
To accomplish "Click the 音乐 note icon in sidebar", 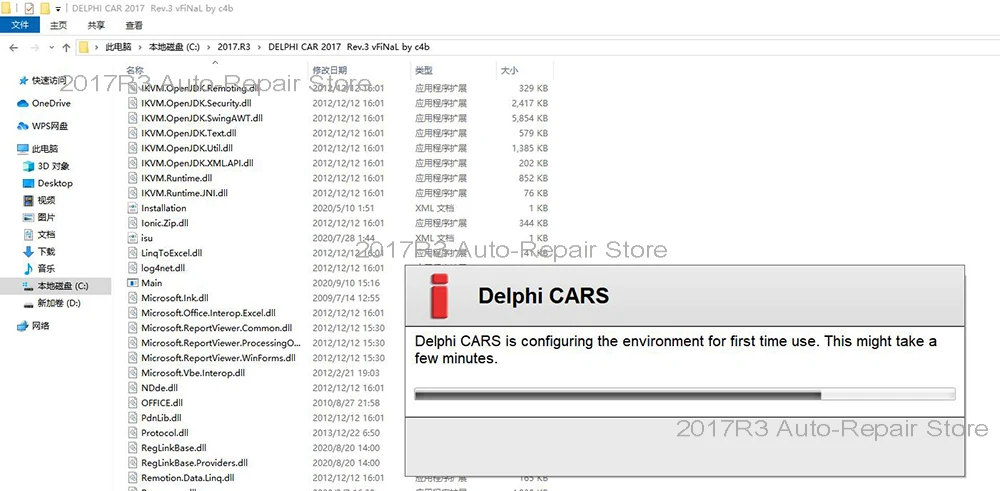I will (x=28, y=269).
